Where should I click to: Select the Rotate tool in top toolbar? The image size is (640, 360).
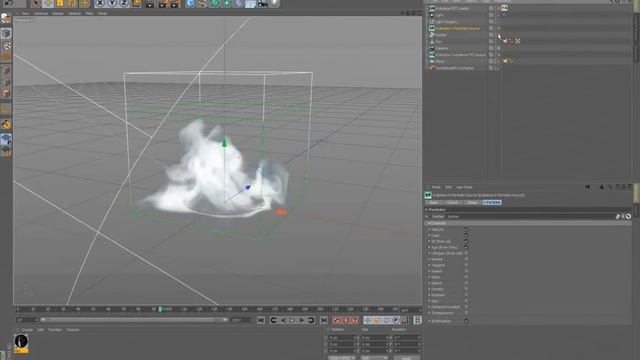pos(72,4)
